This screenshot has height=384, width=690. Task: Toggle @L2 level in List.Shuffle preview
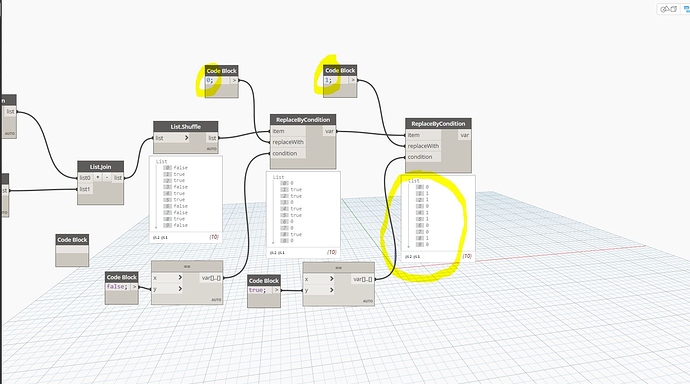tap(156, 238)
